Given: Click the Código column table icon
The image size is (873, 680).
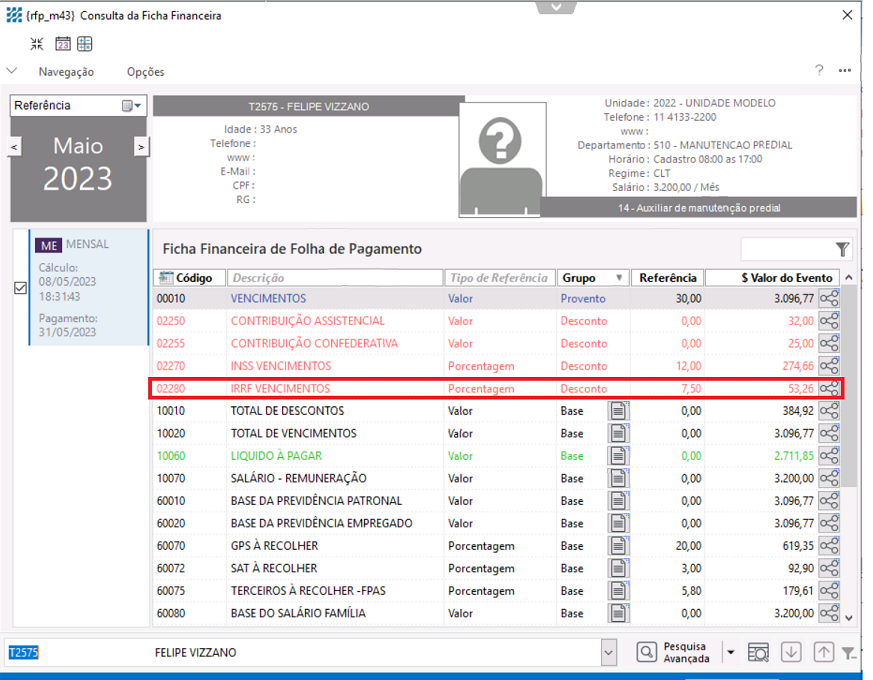Looking at the screenshot, I should 166,277.
